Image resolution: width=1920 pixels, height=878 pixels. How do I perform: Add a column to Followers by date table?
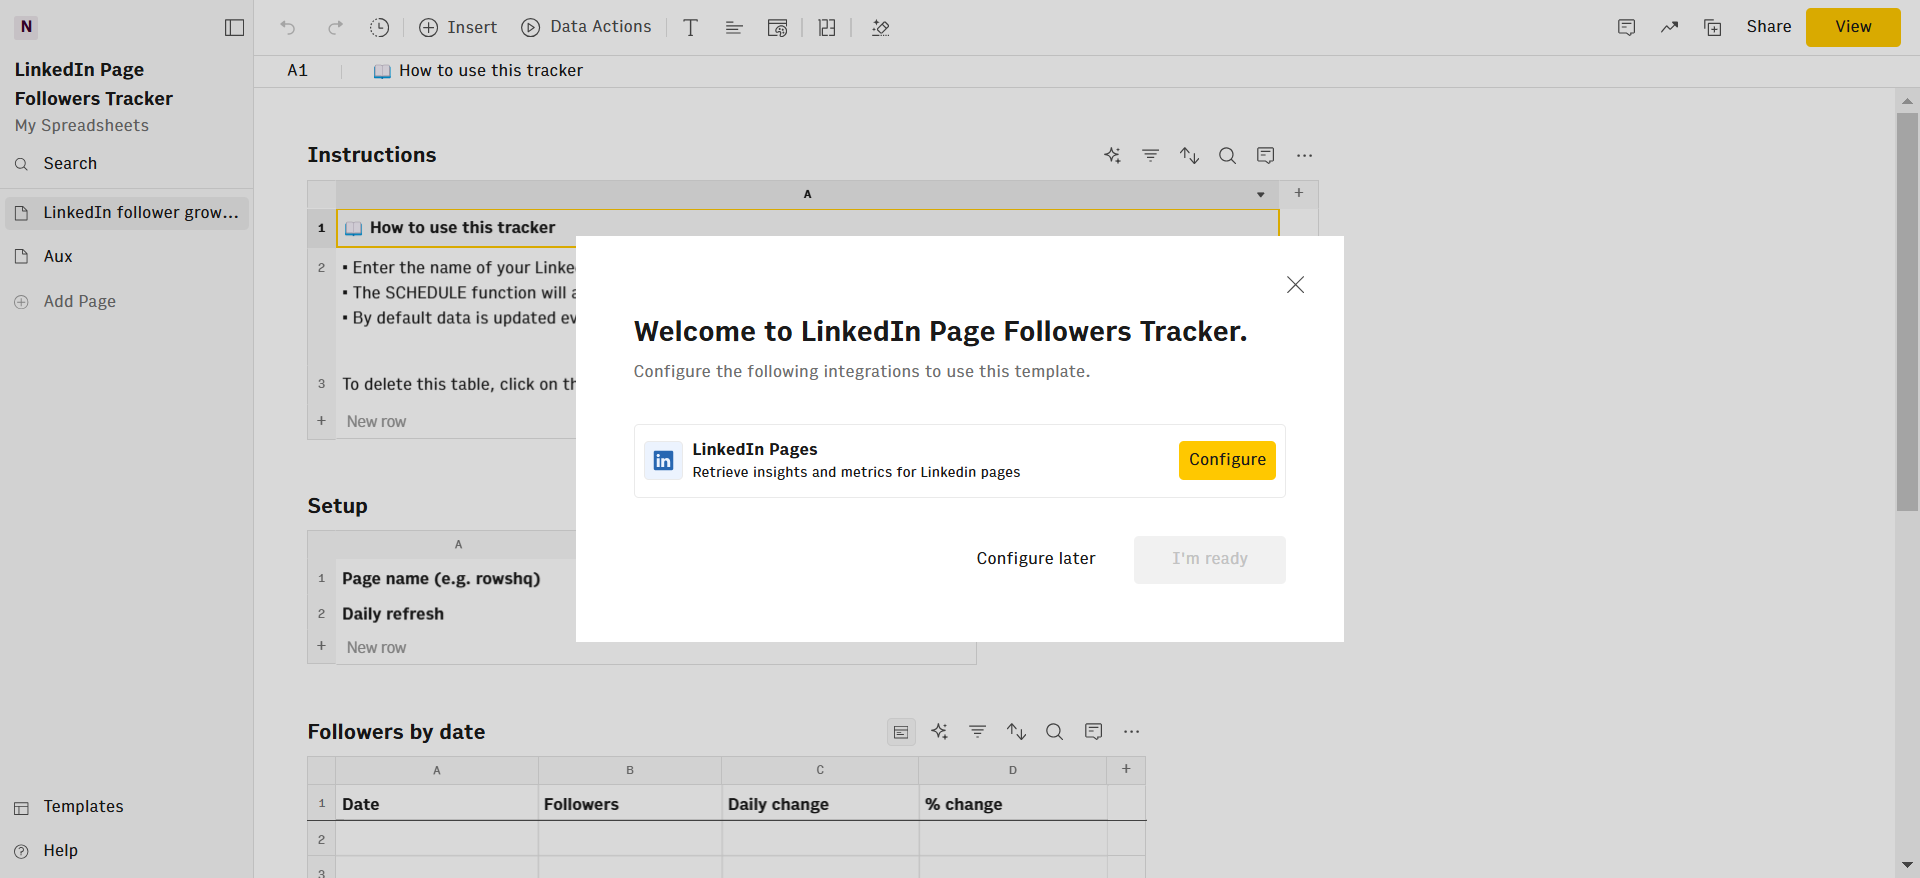tap(1126, 769)
